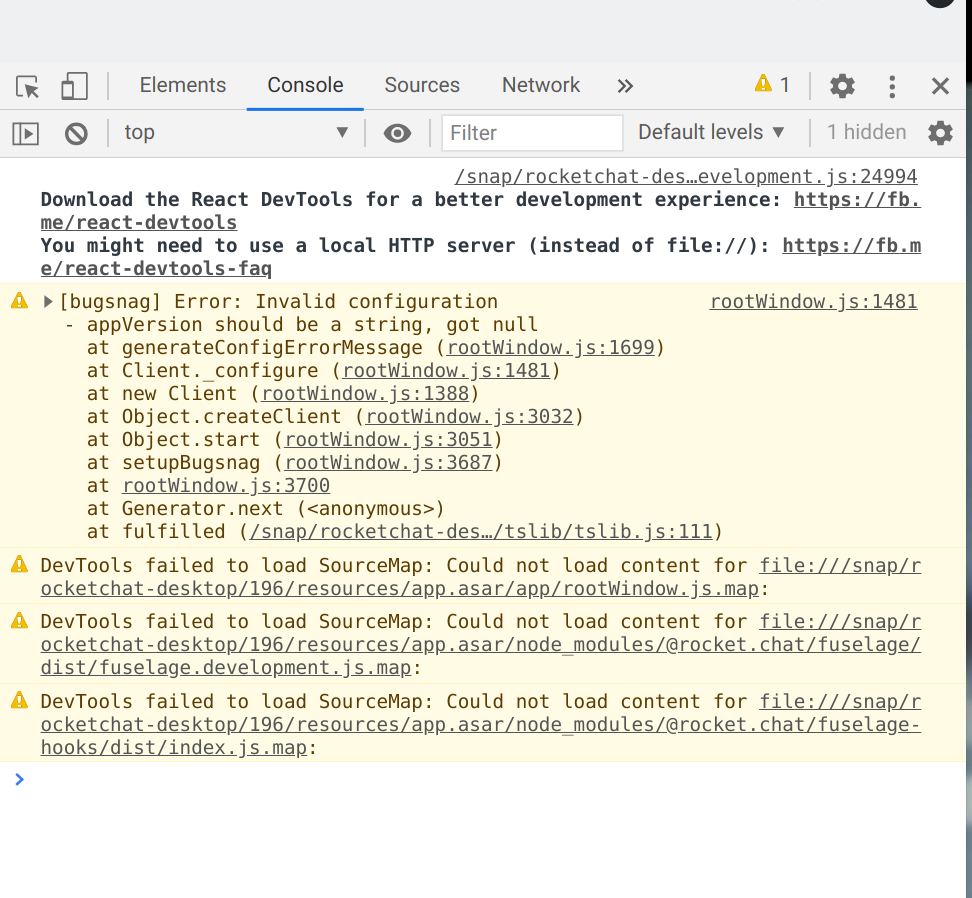Show more tabs via double chevron
Viewport: 972px width, 898px height.
coord(625,86)
